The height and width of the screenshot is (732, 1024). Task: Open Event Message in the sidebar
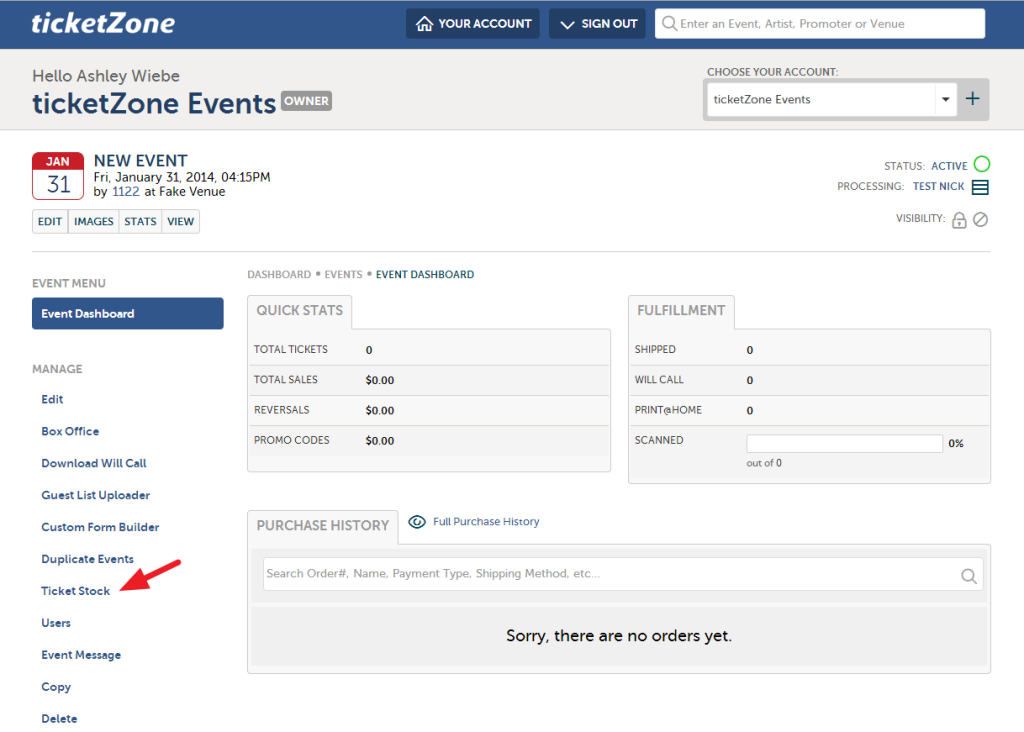[81, 655]
